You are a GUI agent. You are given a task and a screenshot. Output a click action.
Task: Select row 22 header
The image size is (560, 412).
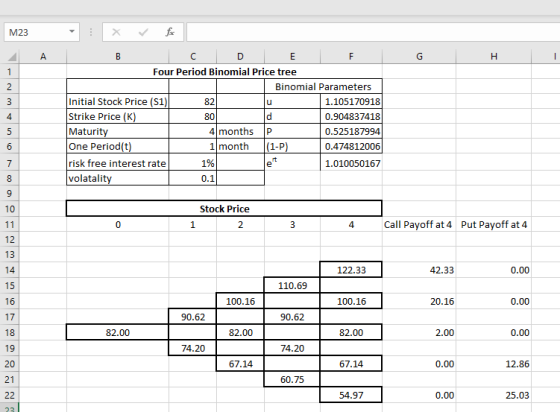point(9,395)
